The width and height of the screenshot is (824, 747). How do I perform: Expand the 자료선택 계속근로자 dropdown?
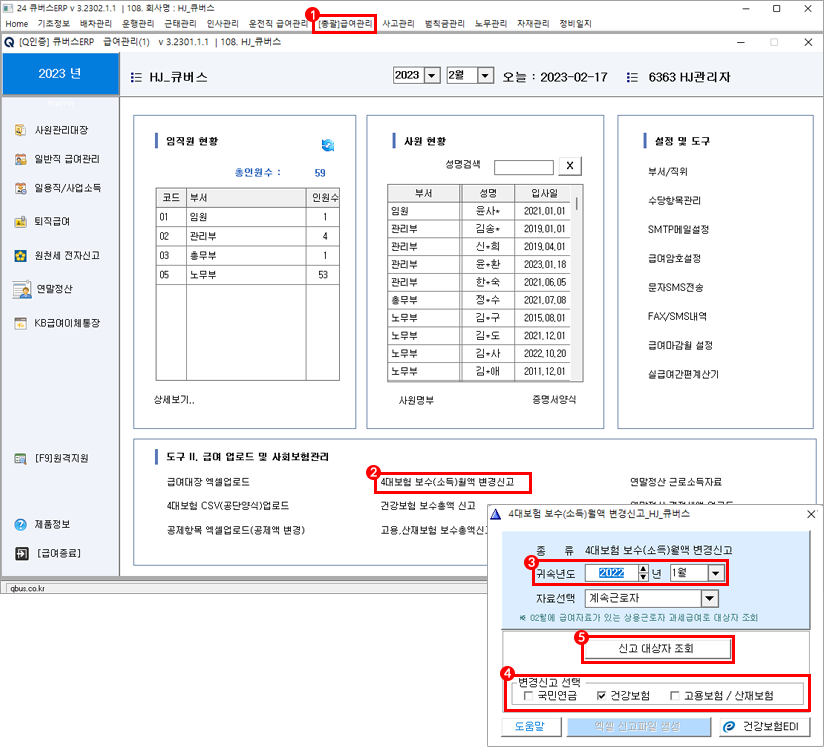[709, 598]
